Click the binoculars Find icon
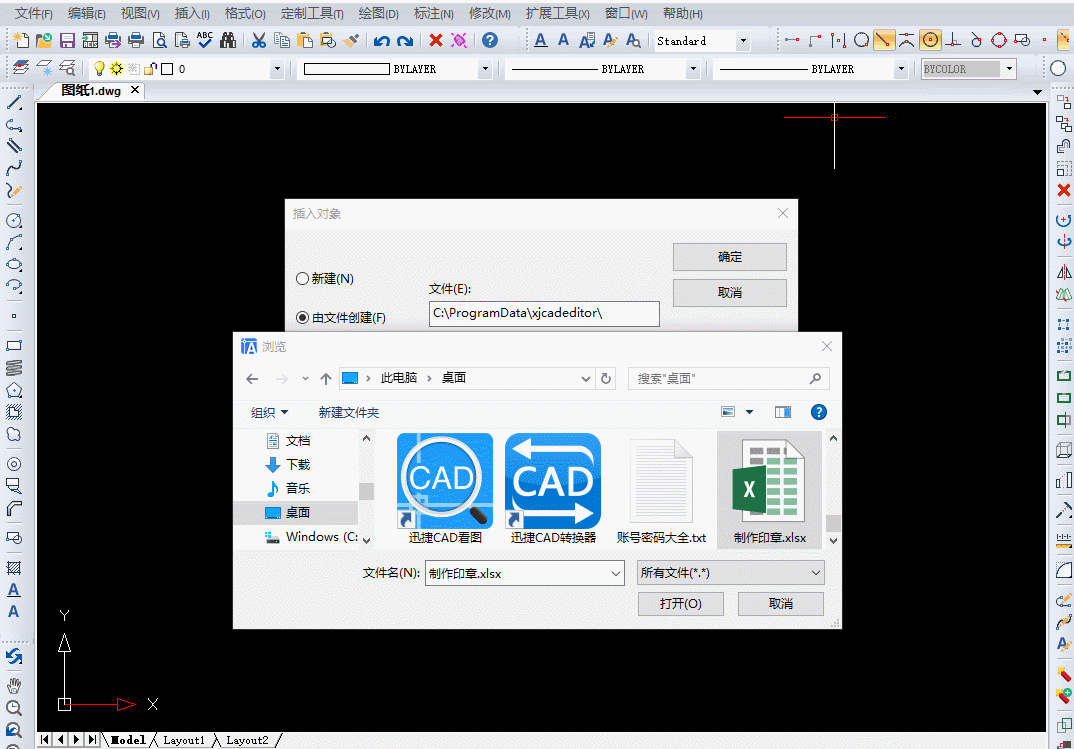 [228, 41]
